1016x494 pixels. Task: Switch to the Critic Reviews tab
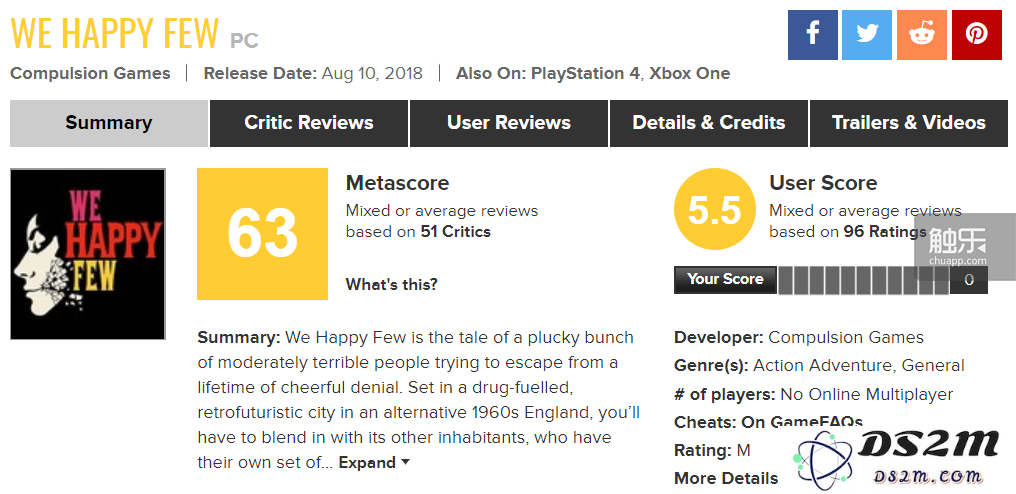pos(309,123)
